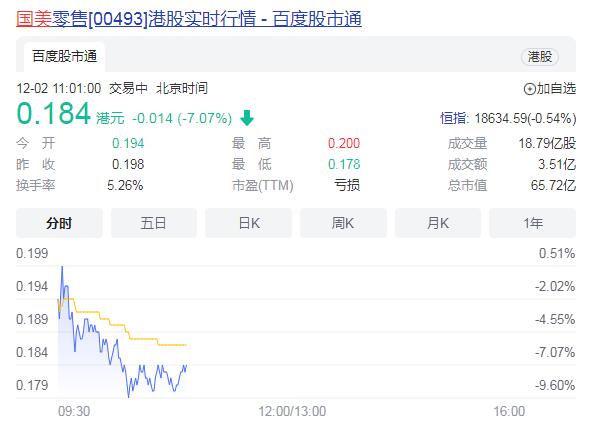
Task: Click the 09:30 time axis label
Action: 74,411
